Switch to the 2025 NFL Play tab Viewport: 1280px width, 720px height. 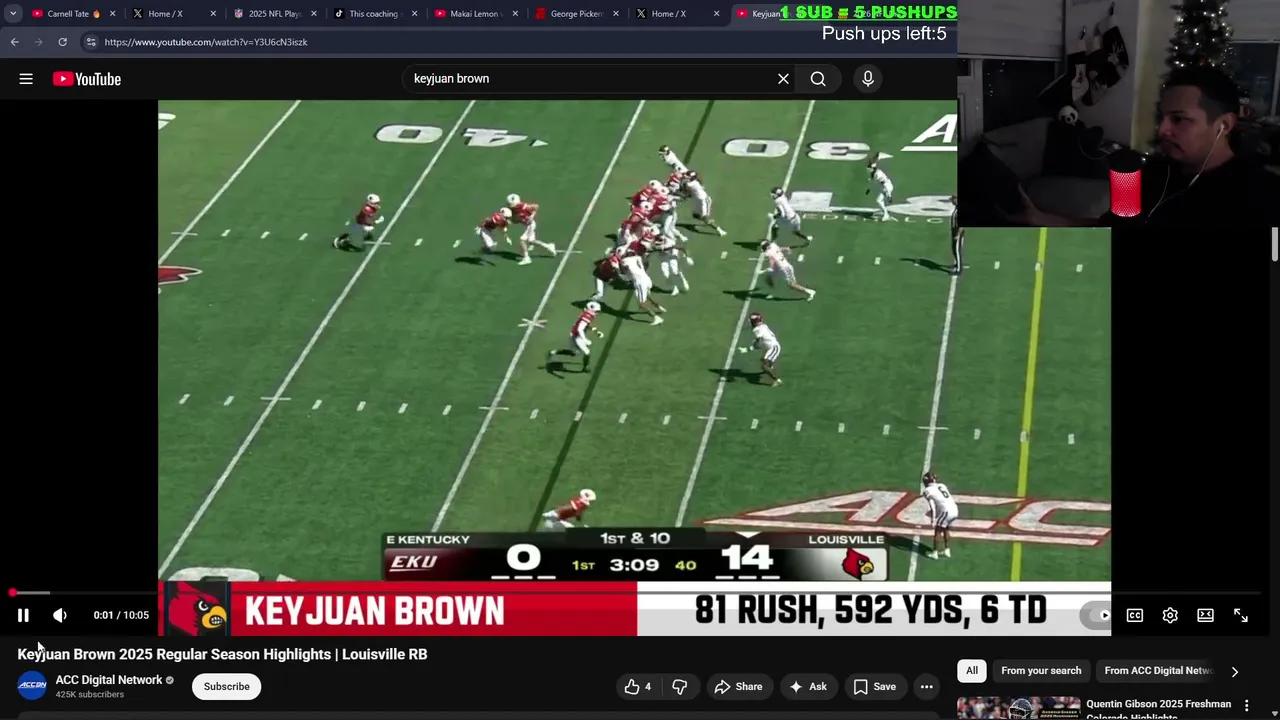(275, 14)
